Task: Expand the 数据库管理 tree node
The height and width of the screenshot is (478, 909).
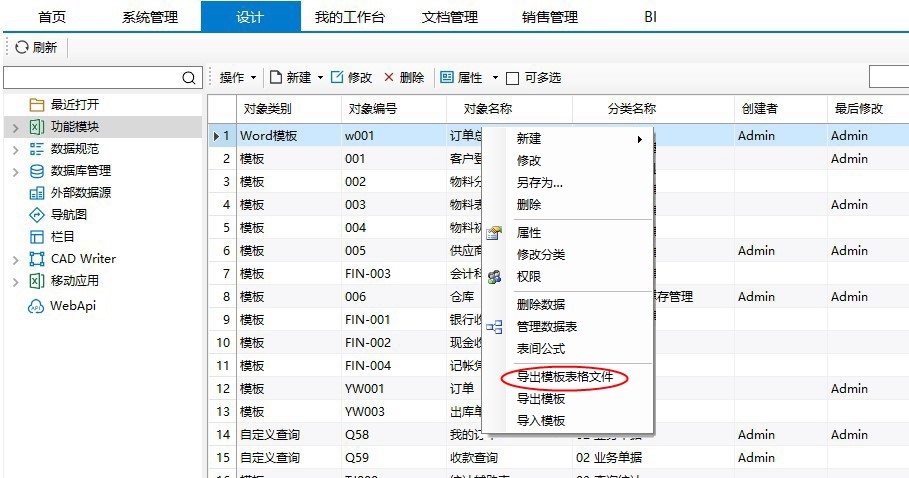Action: (15, 171)
